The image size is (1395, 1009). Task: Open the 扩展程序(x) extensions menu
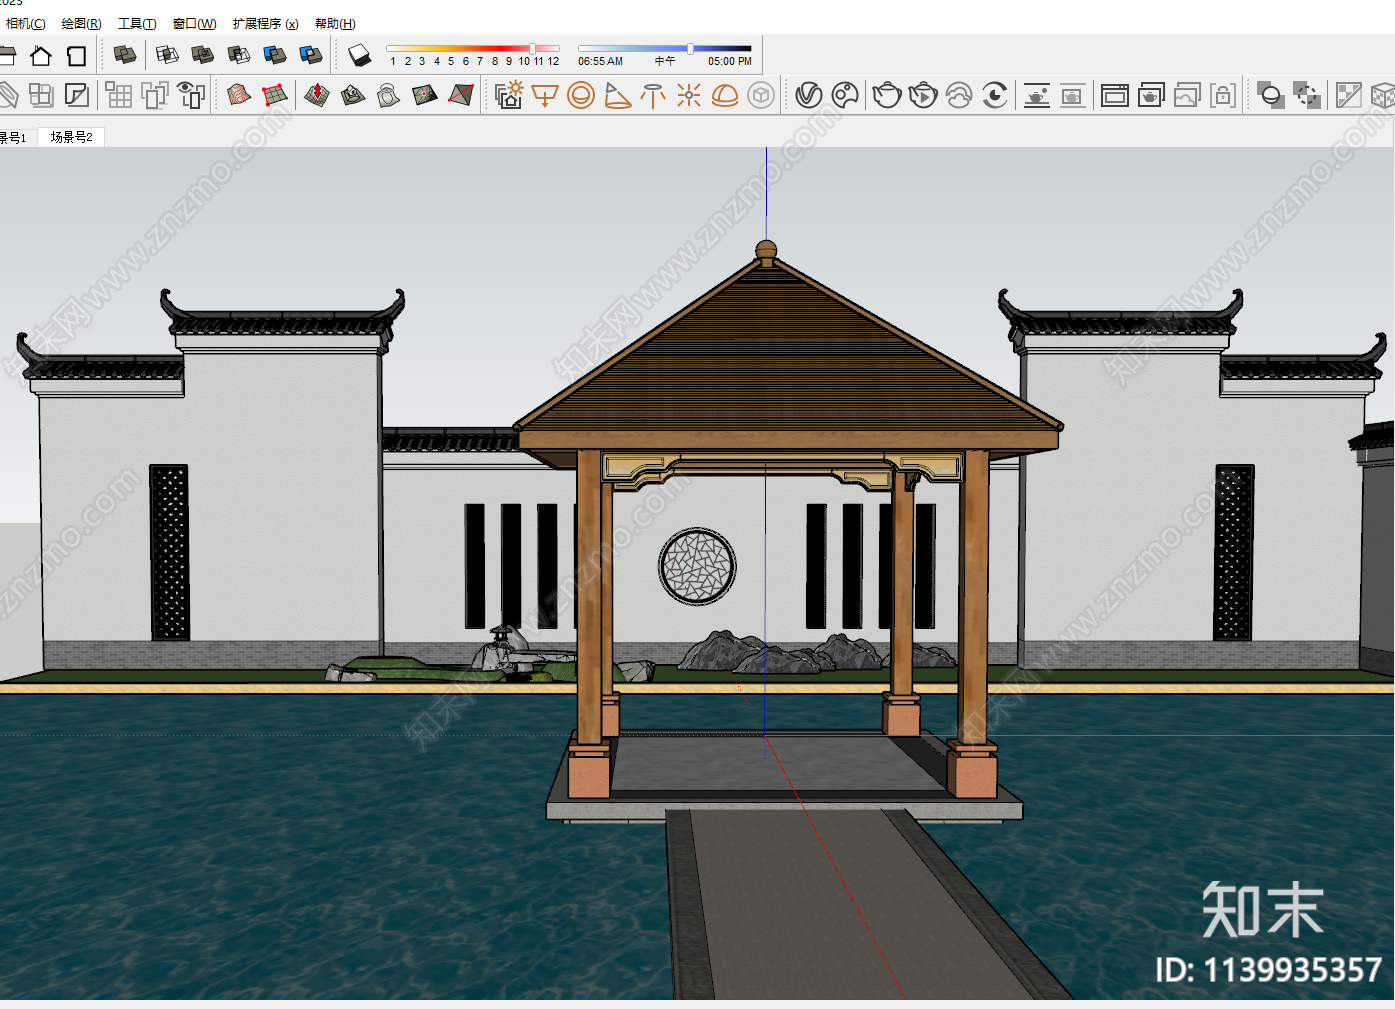click(x=265, y=23)
